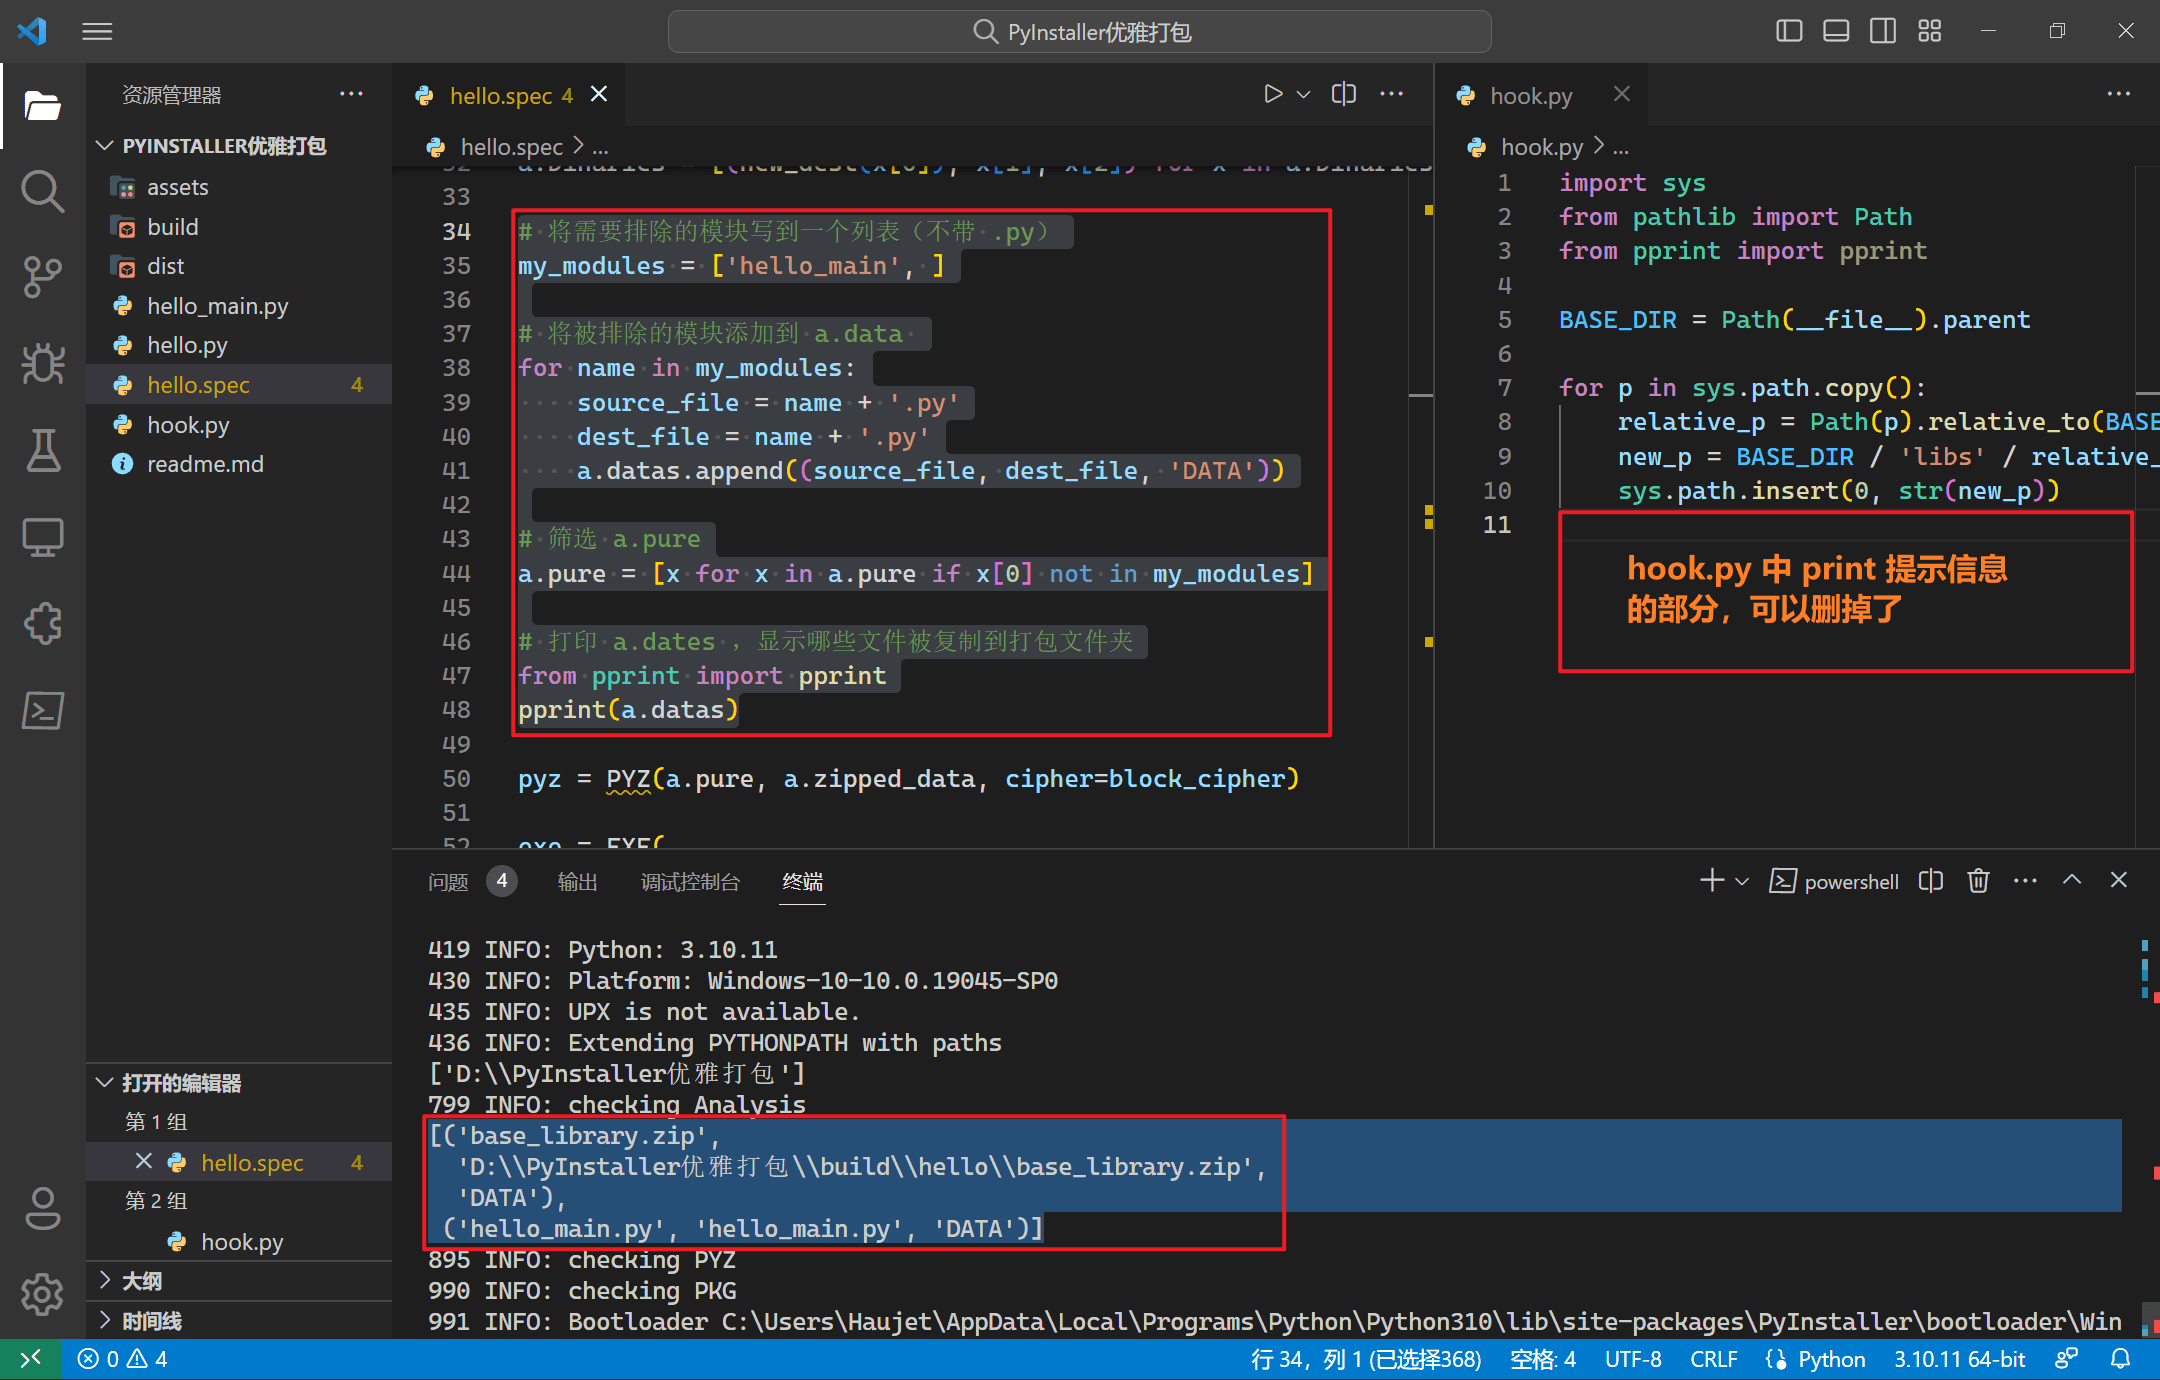Click the CRLF line ending status item
Viewport: 2160px width, 1380px height.
click(x=1713, y=1359)
